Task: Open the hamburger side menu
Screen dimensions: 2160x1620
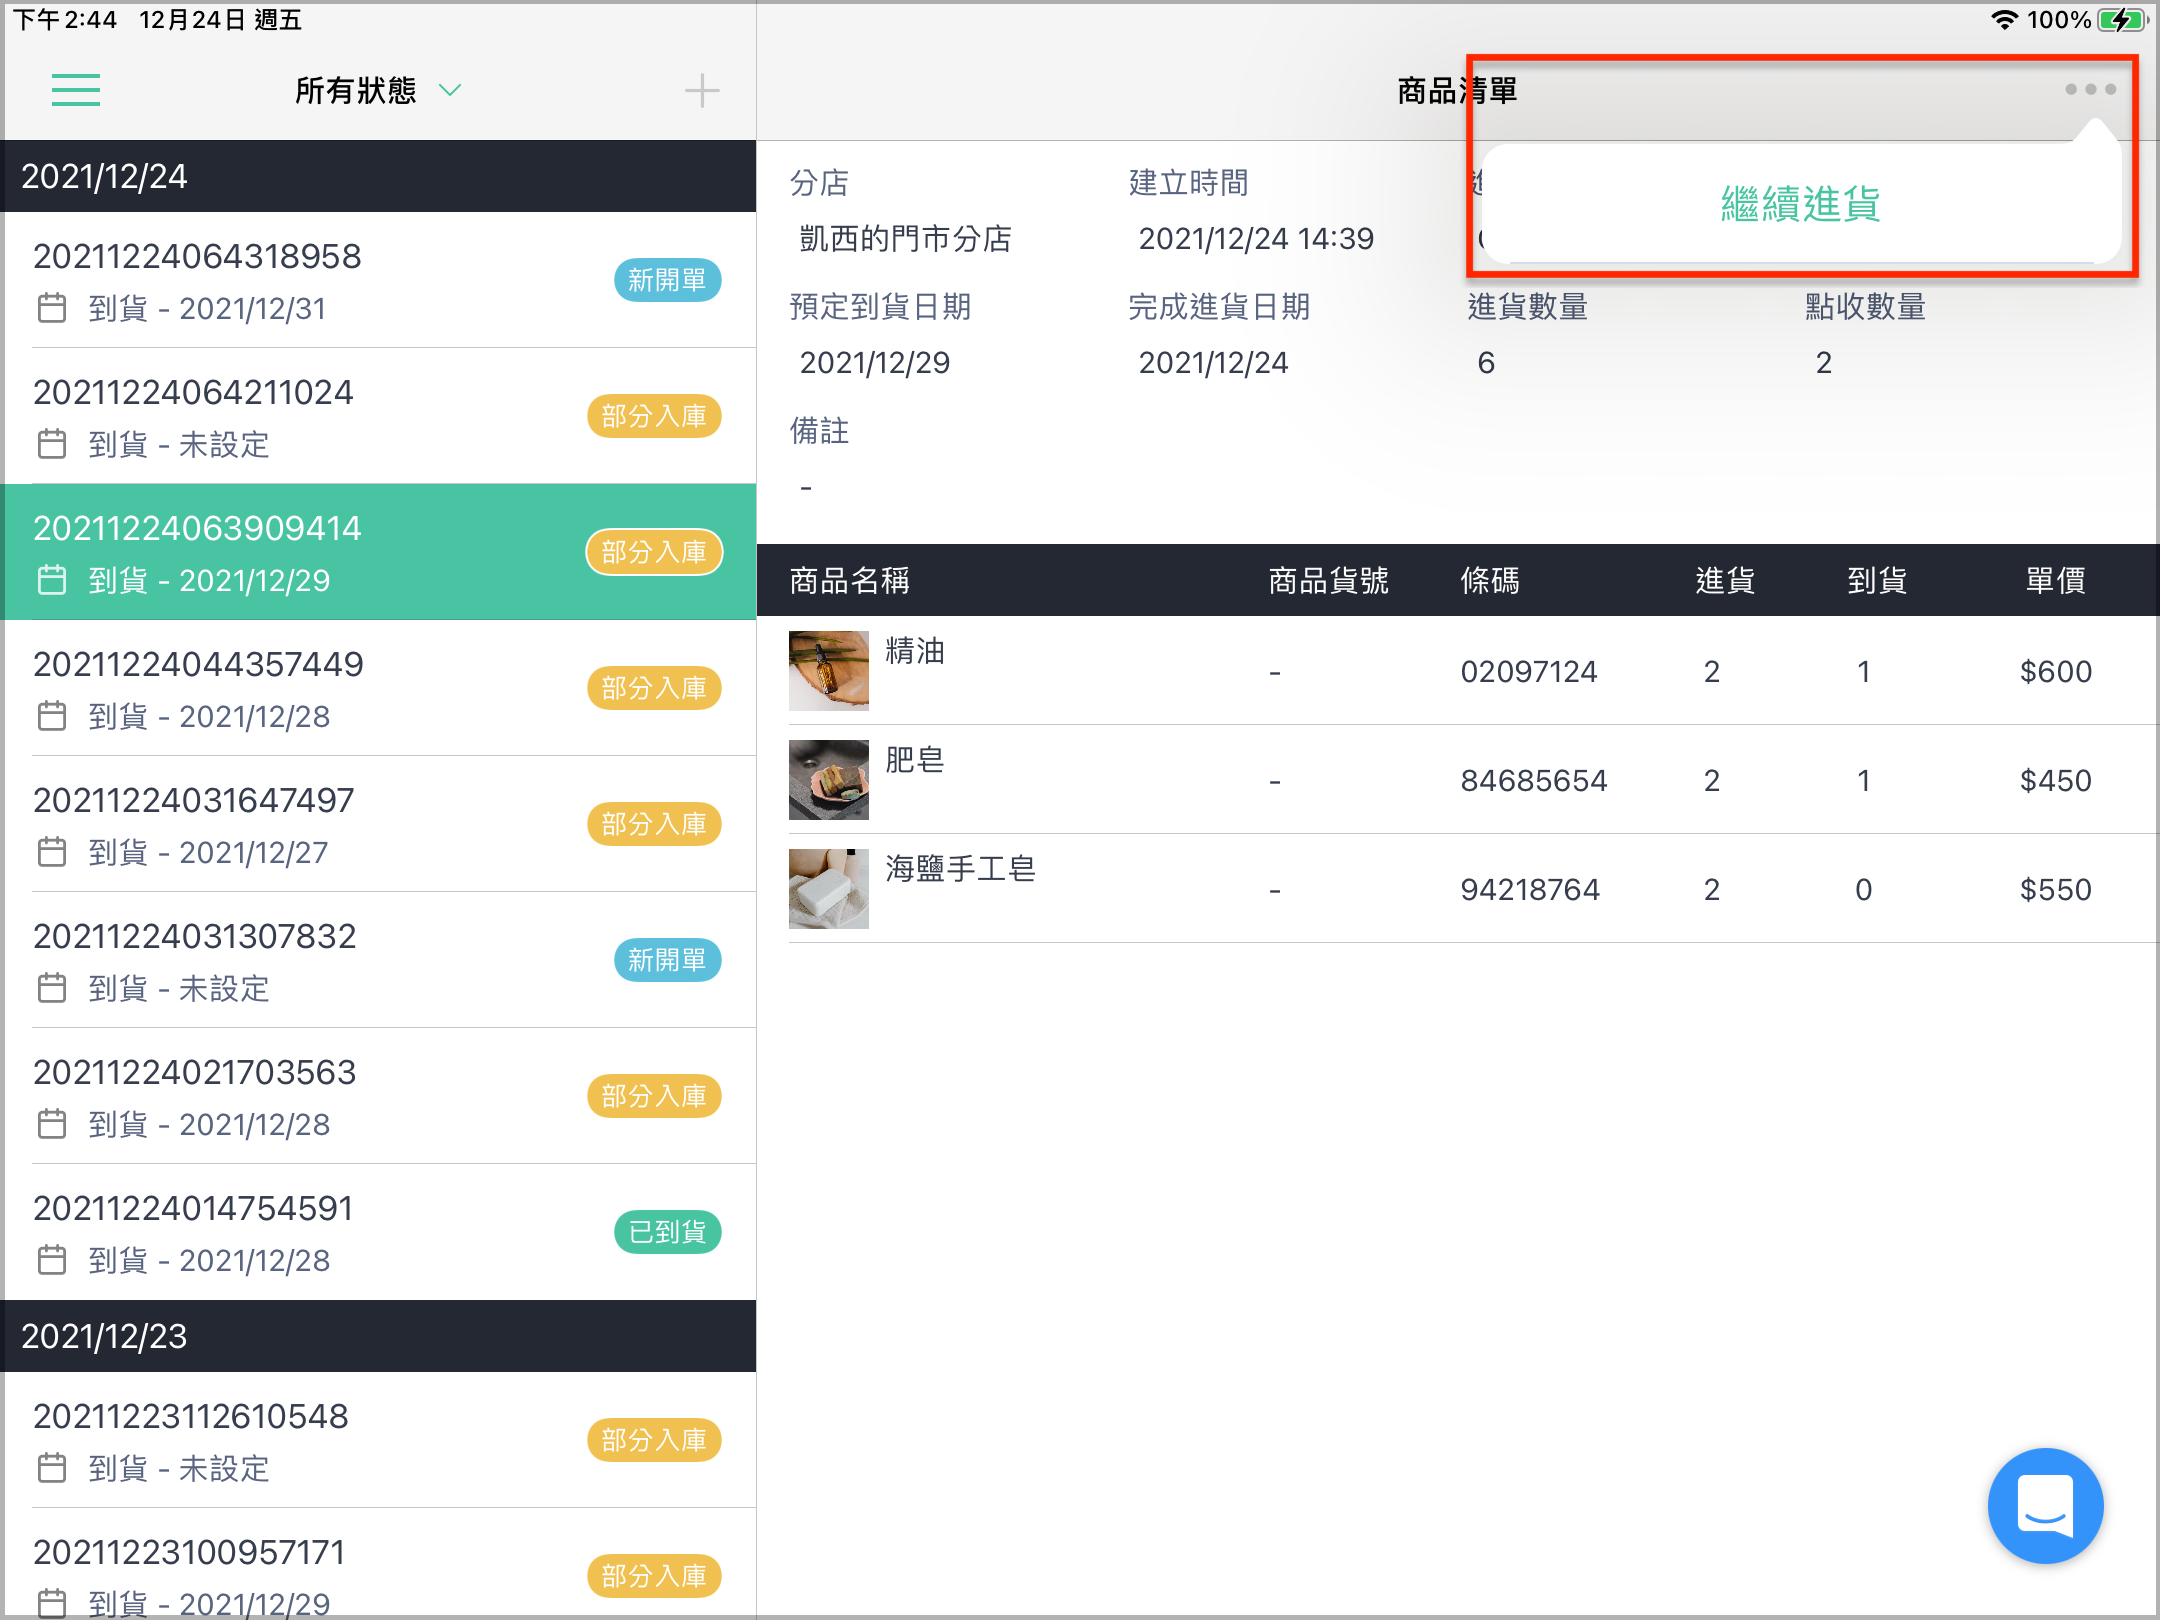Action: tap(76, 90)
